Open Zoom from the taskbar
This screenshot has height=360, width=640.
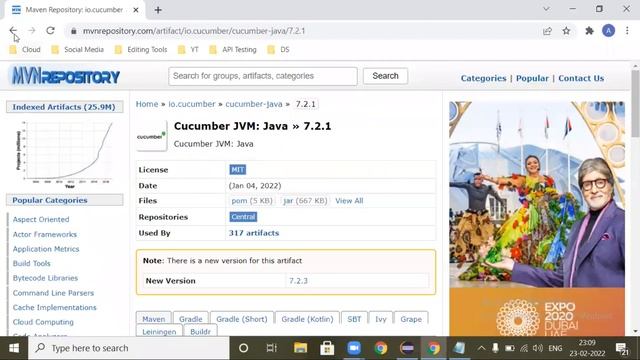tap(354, 348)
